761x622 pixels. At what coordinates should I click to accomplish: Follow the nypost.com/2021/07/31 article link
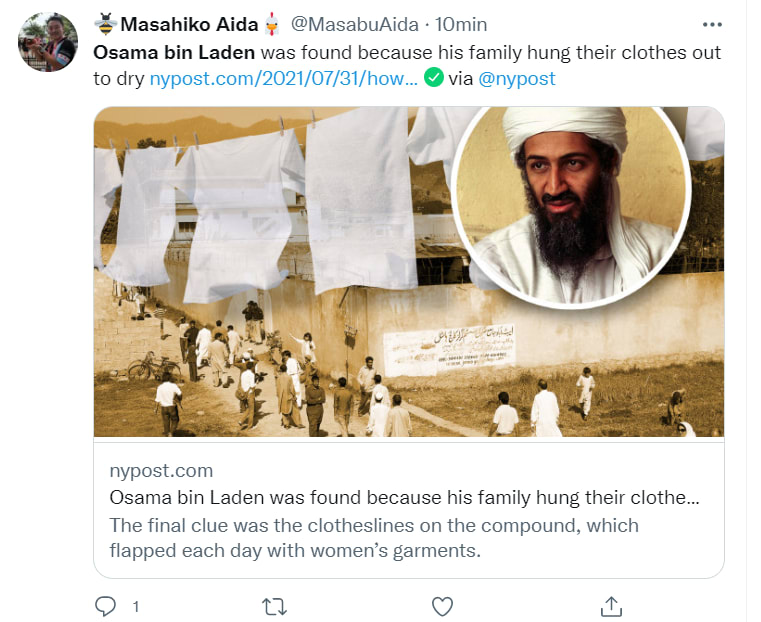click(283, 78)
